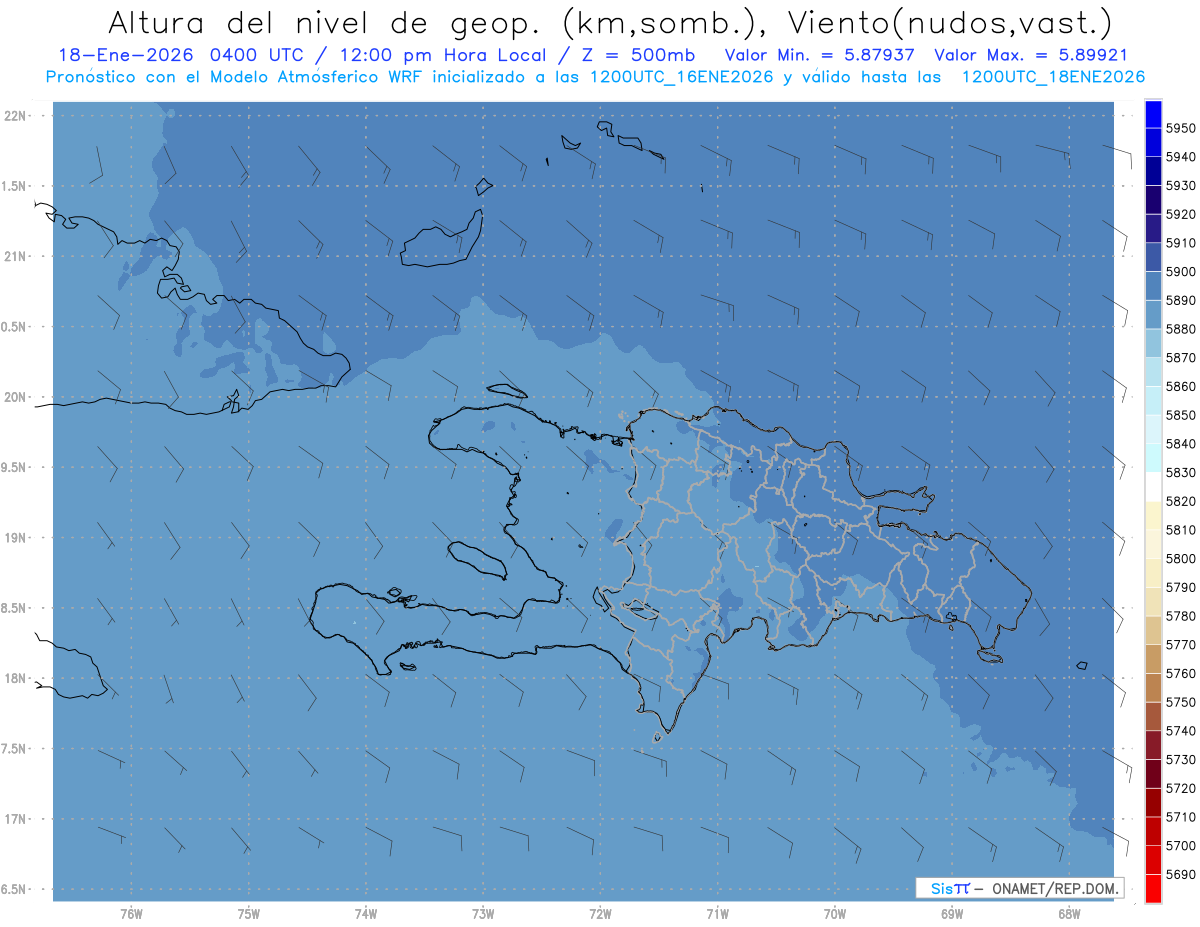The image size is (1200, 927).
Task: Click the '76W' longitude label
Action: coord(131,914)
